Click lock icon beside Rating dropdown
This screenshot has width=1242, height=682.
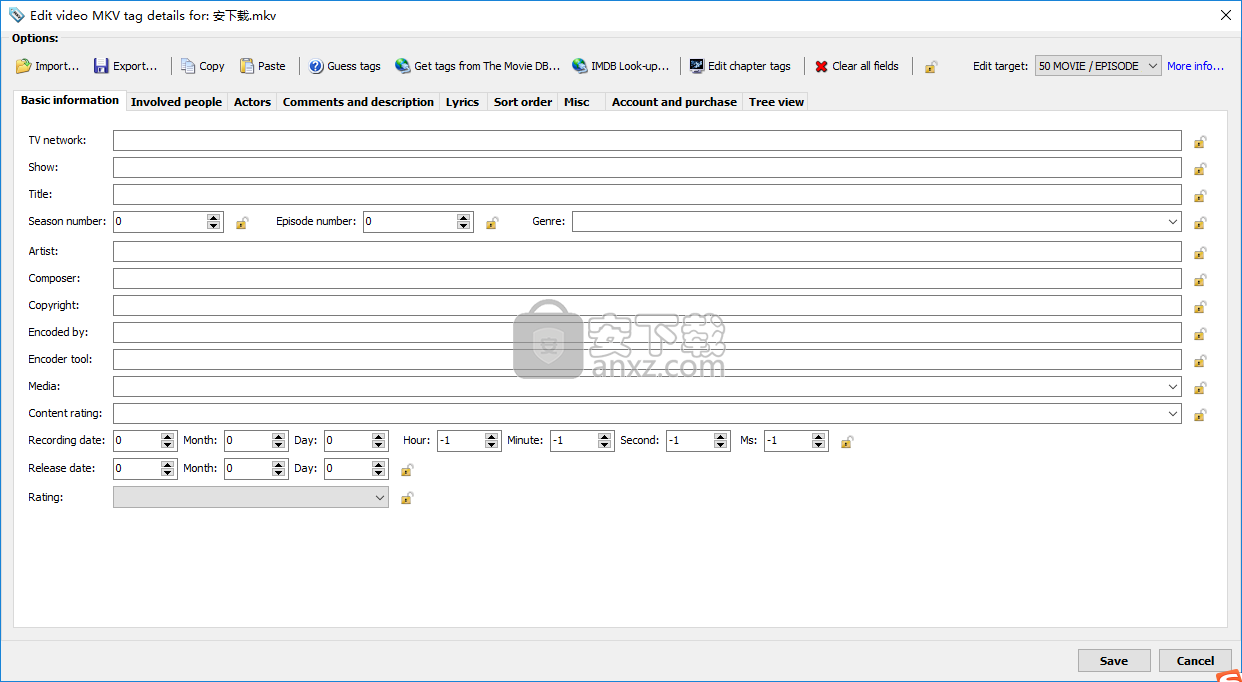407,498
